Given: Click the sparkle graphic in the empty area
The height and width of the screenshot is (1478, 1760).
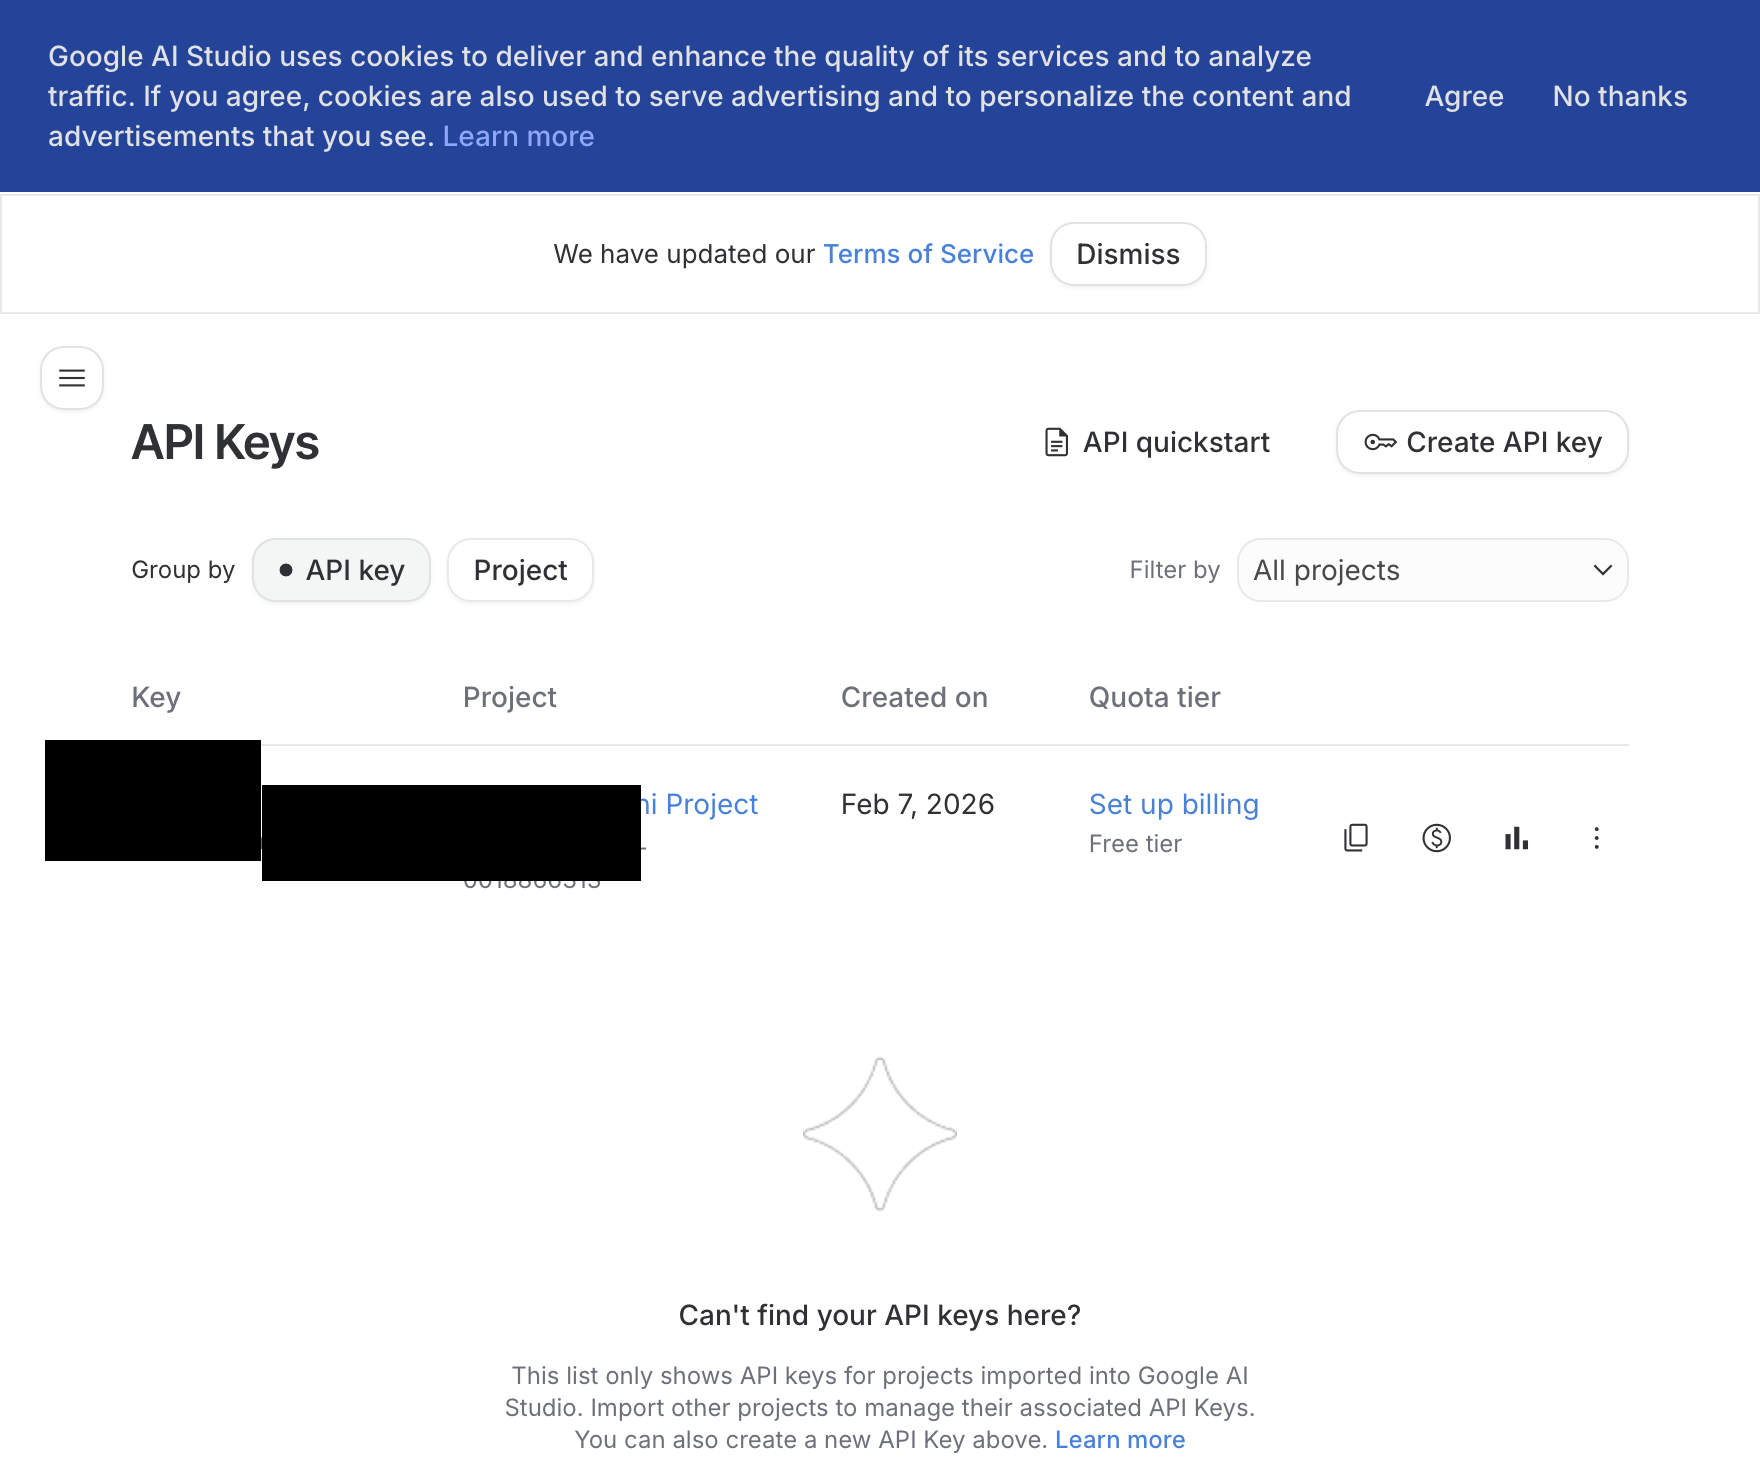Looking at the screenshot, I should 879,1134.
